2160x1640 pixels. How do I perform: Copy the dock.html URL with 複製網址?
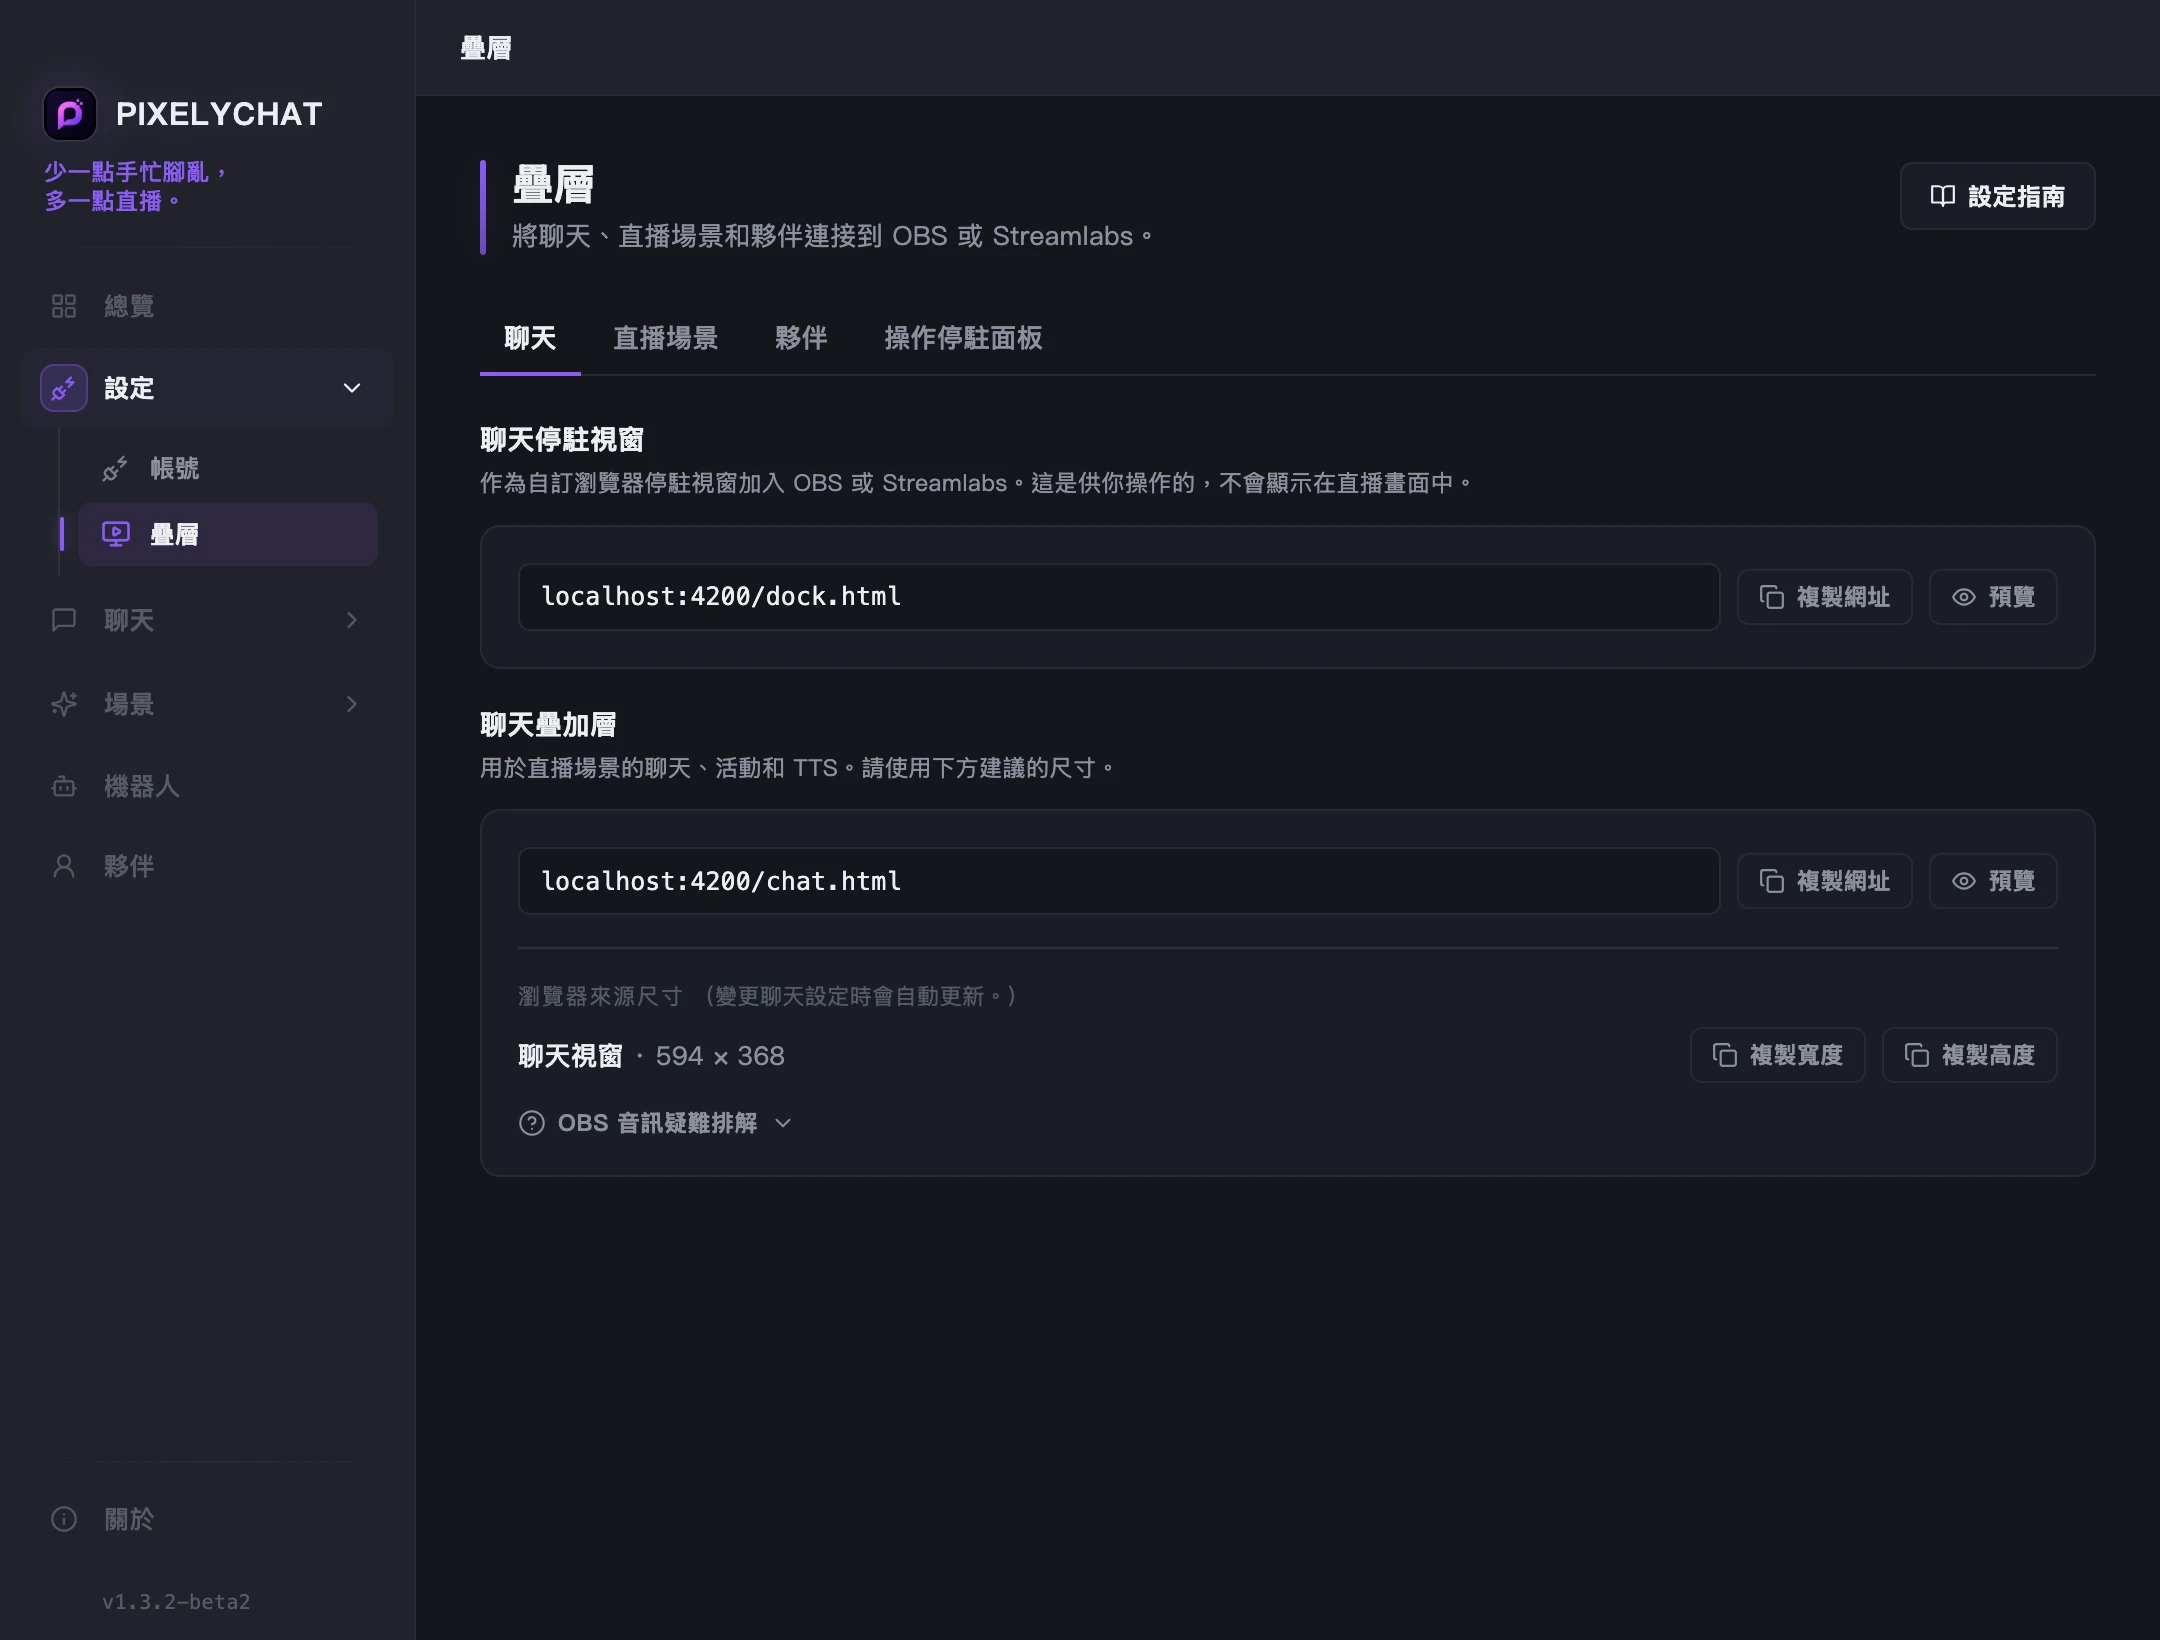[x=1825, y=597]
